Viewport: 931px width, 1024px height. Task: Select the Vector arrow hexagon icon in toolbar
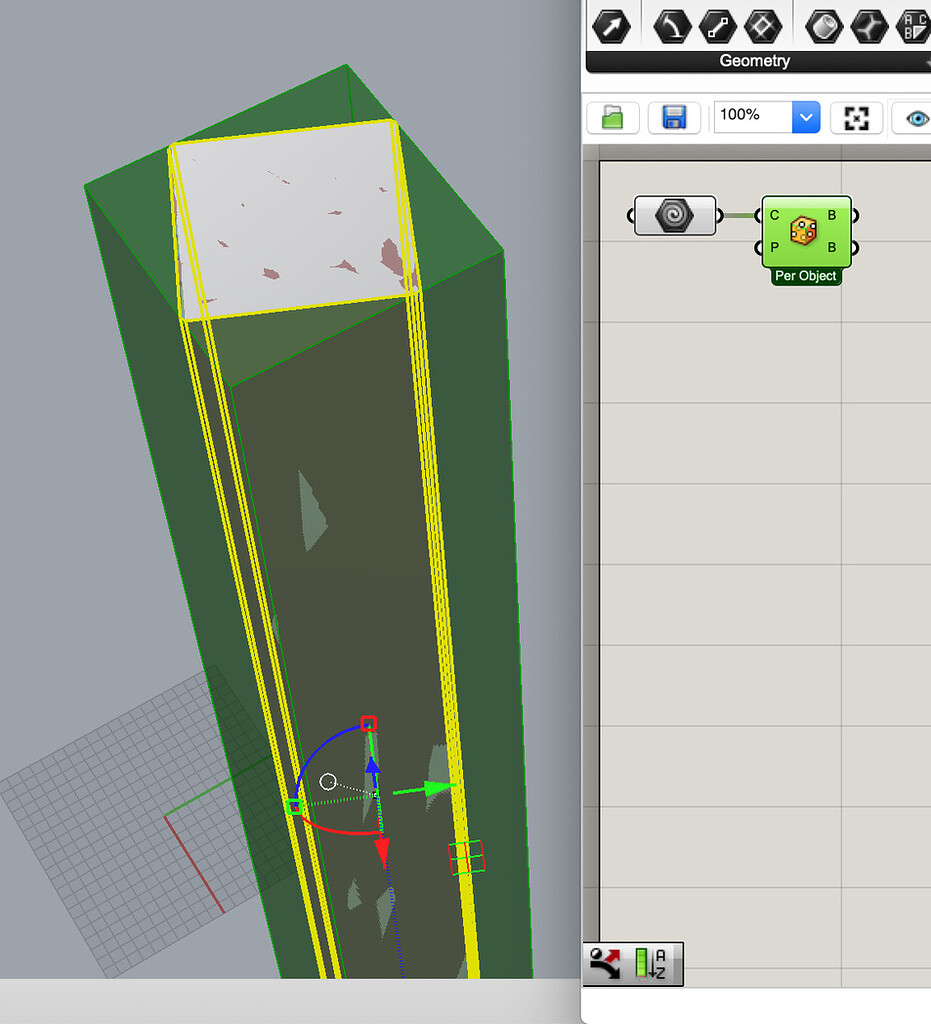coord(612,26)
